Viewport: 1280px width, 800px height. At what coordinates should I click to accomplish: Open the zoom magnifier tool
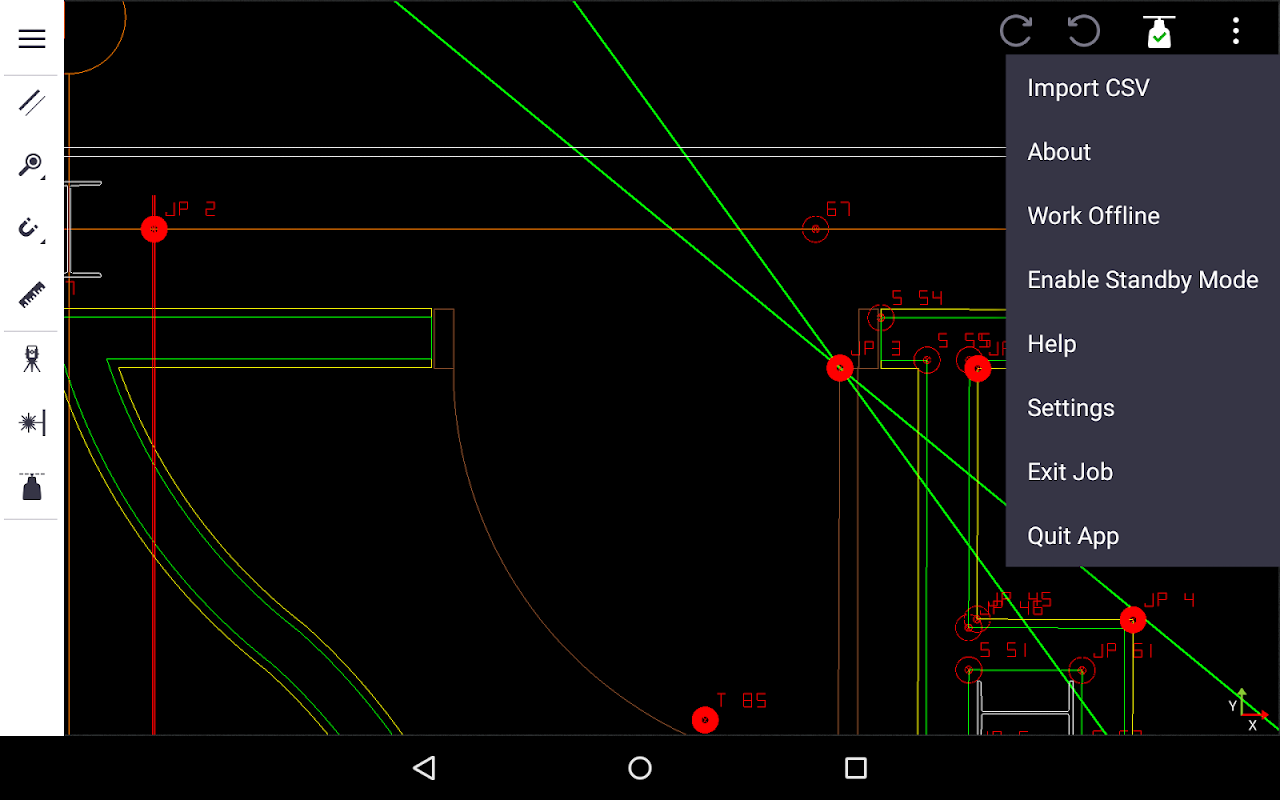click(32, 165)
